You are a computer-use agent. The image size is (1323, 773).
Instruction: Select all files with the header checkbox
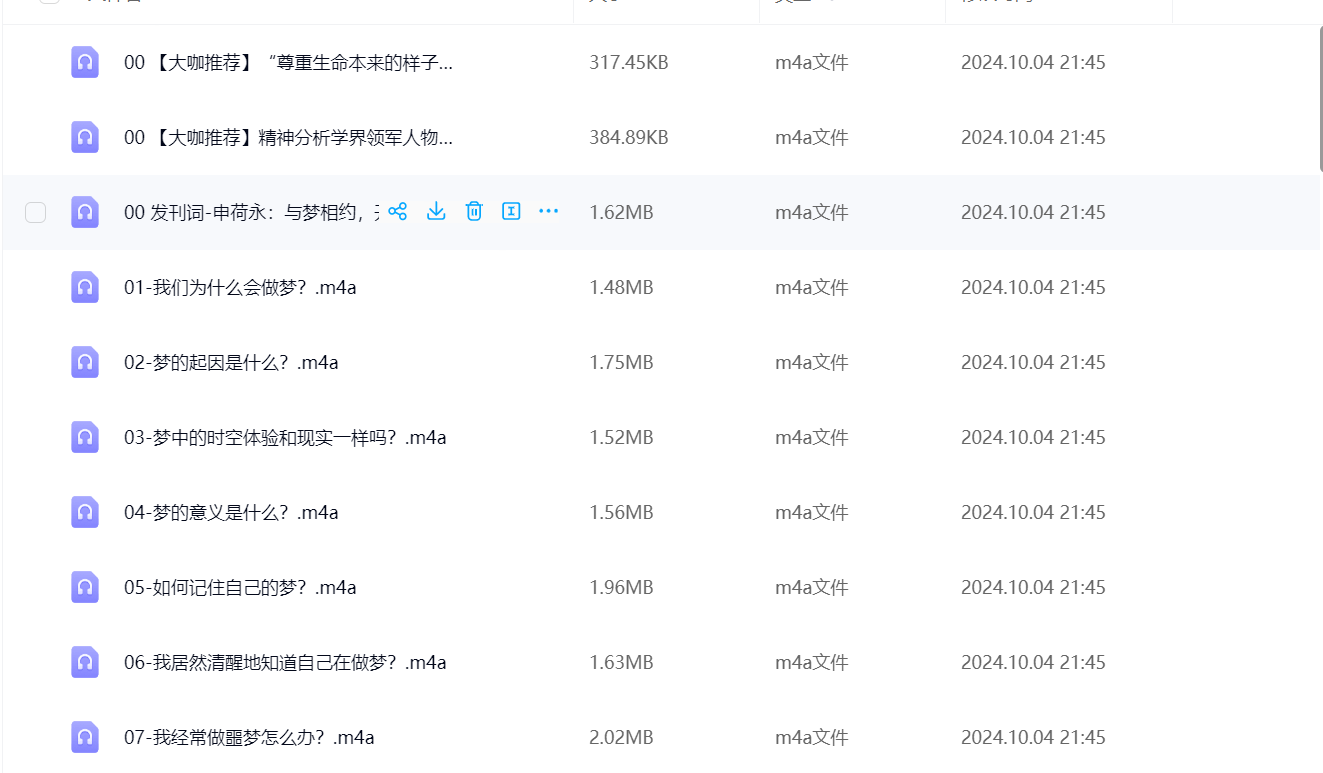point(47,3)
